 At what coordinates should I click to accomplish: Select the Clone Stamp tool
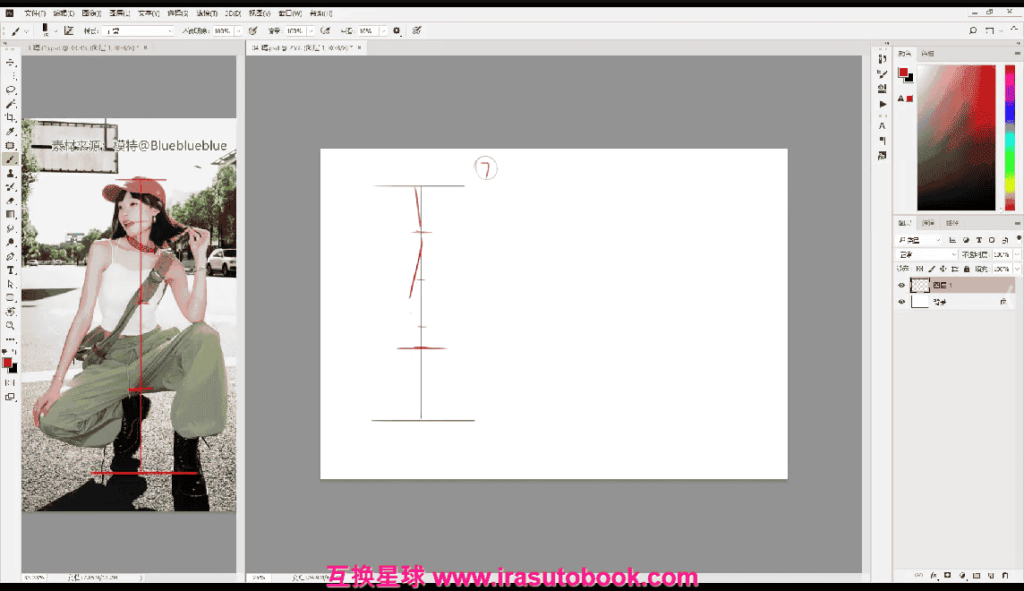10,173
